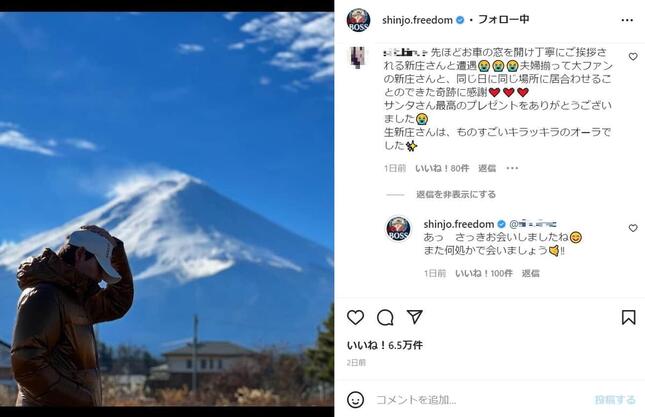Viewport: 645px width, 417px height.
Task: Open commenter's profile picture thumbnail
Action: (357, 57)
